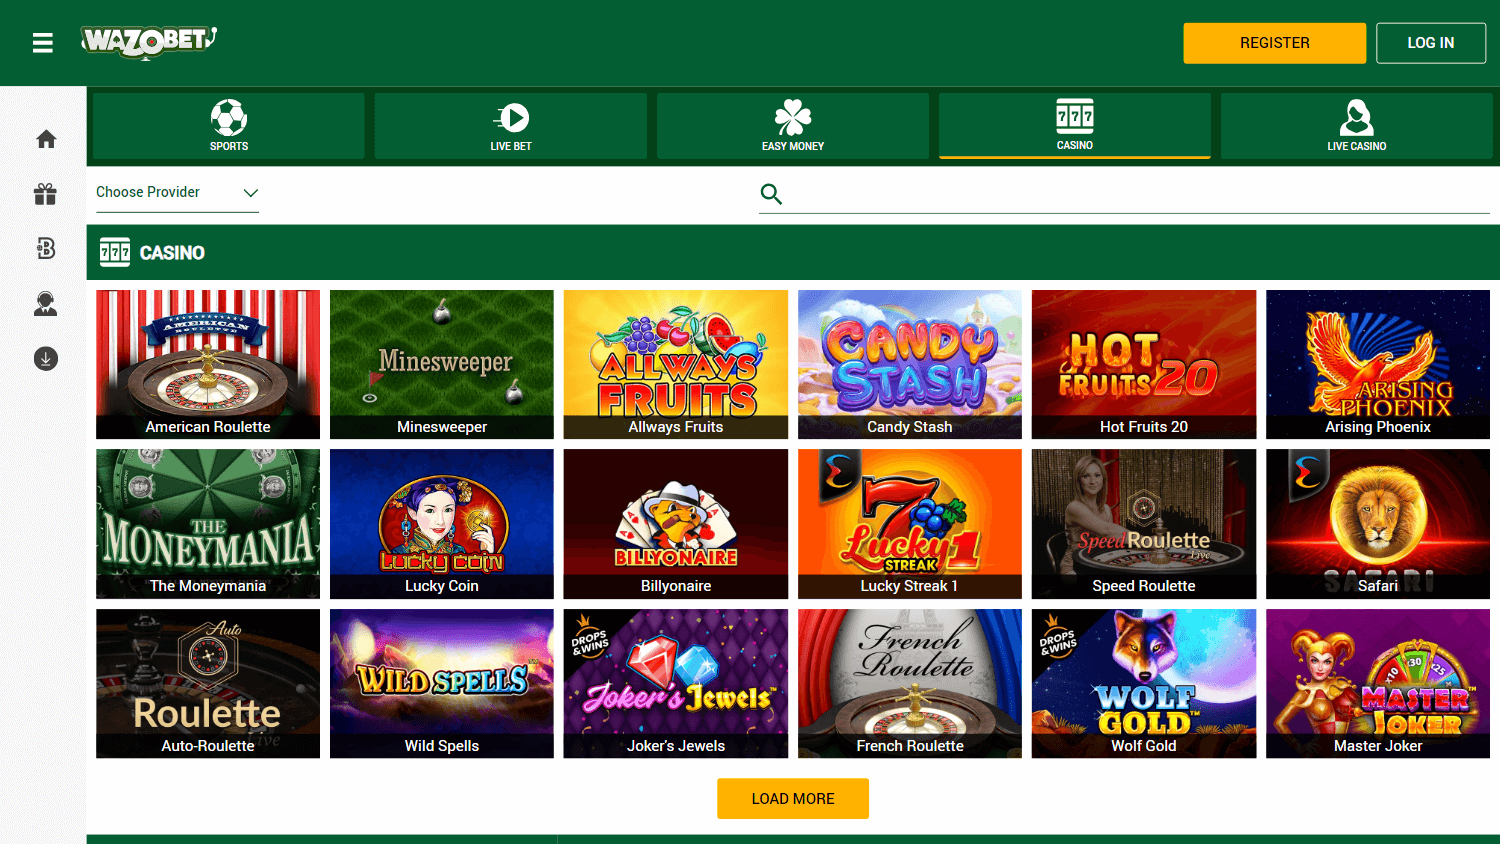Screen dimensions: 1500x844
Task: Launch Allways Fruits slot
Action: 676,364
